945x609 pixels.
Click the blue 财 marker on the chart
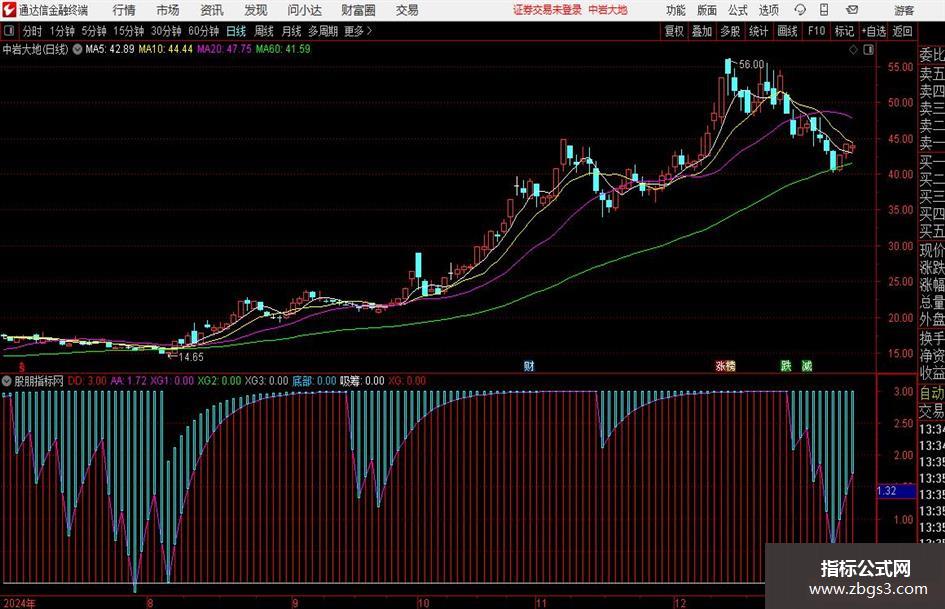click(x=529, y=366)
